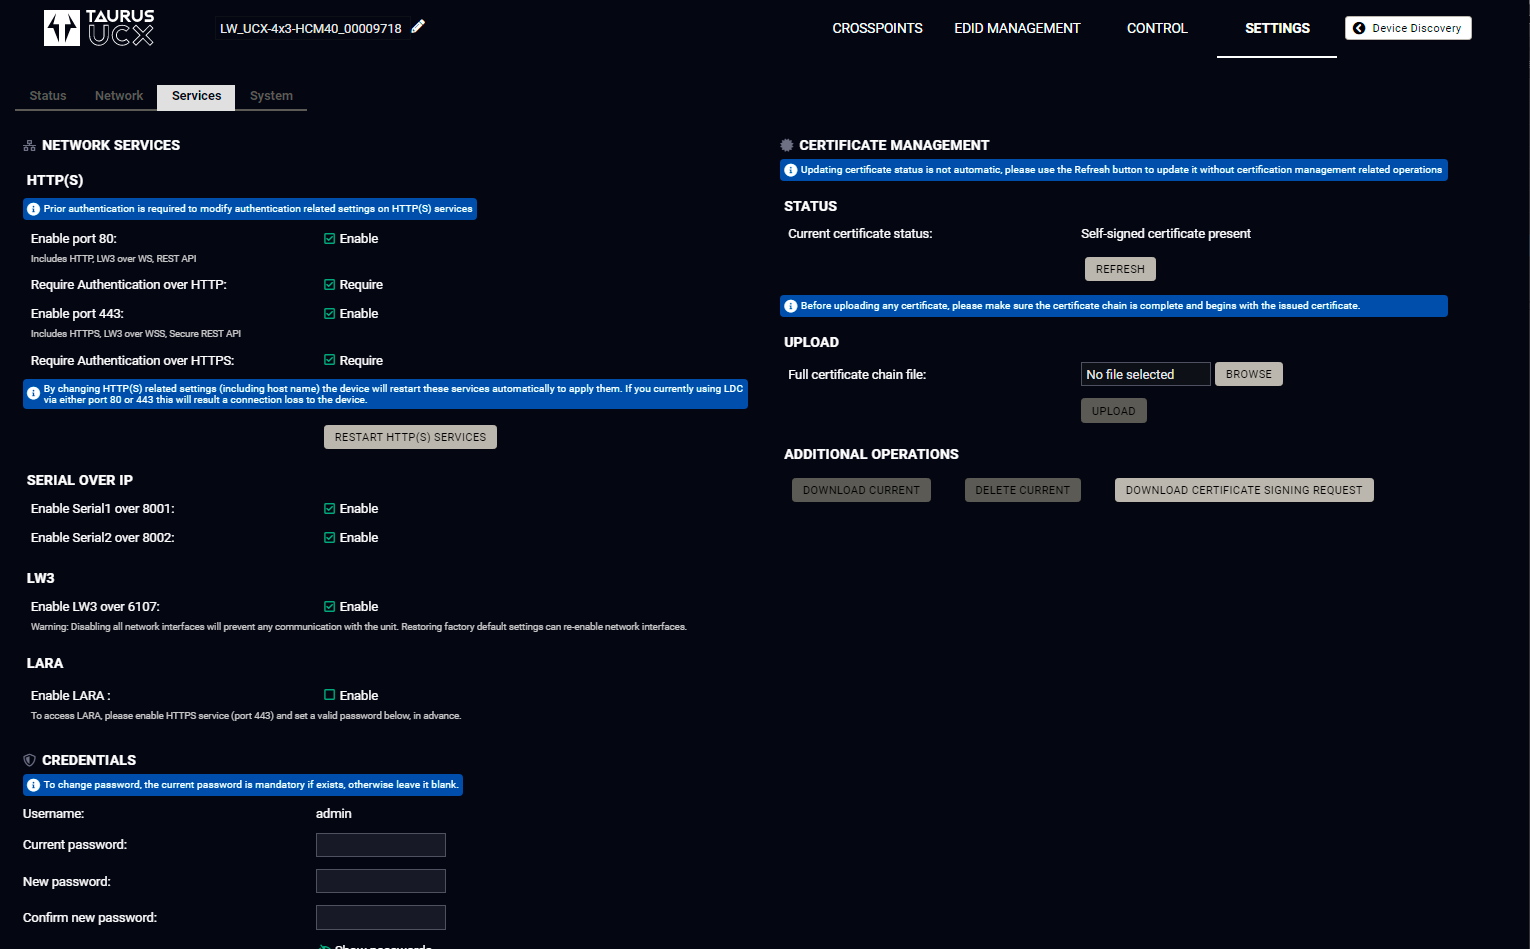This screenshot has height=949, width=1530.
Task: Click Download Certificate Signing Request
Action: (1243, 490)
